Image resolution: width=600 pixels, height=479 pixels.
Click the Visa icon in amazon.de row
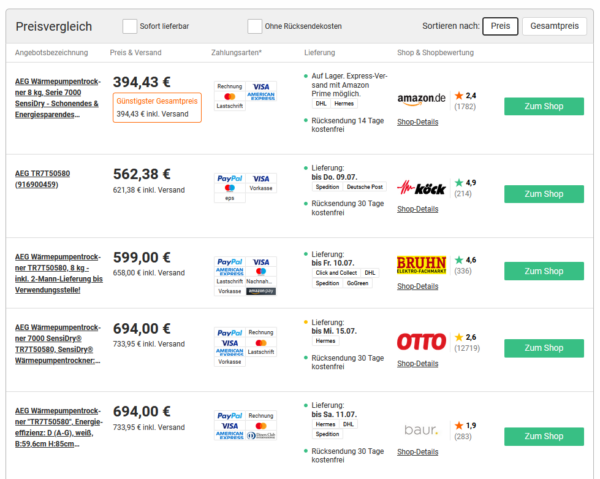pos(261,87)
